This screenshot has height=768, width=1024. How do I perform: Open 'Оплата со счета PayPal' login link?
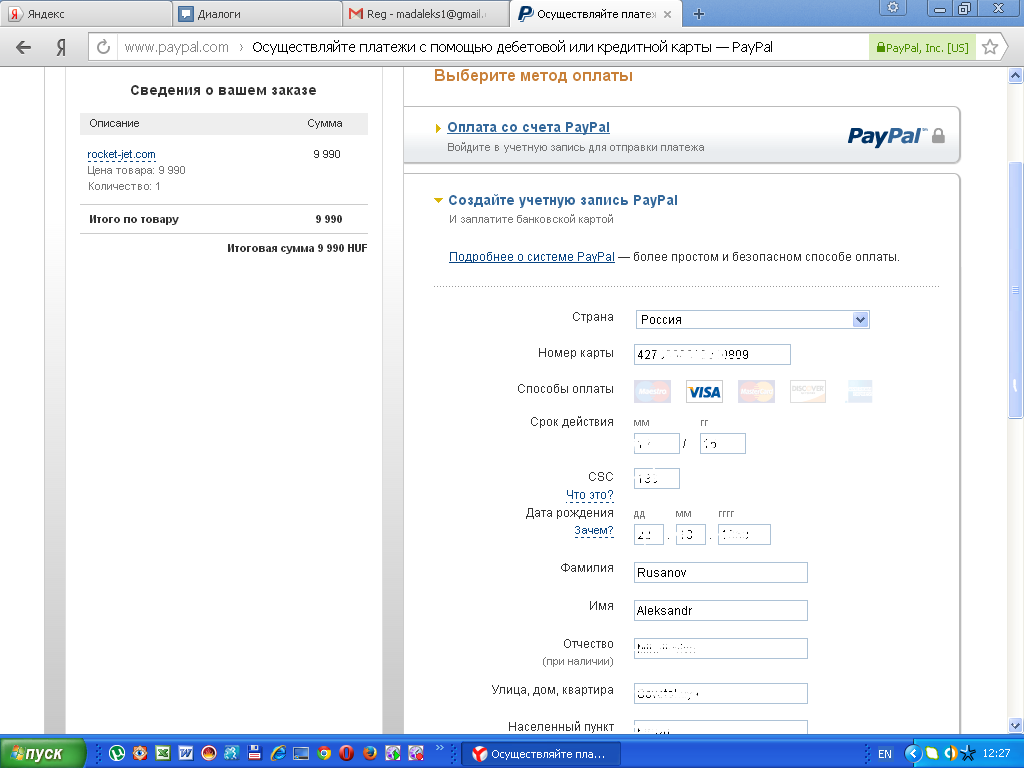point(528,127)
